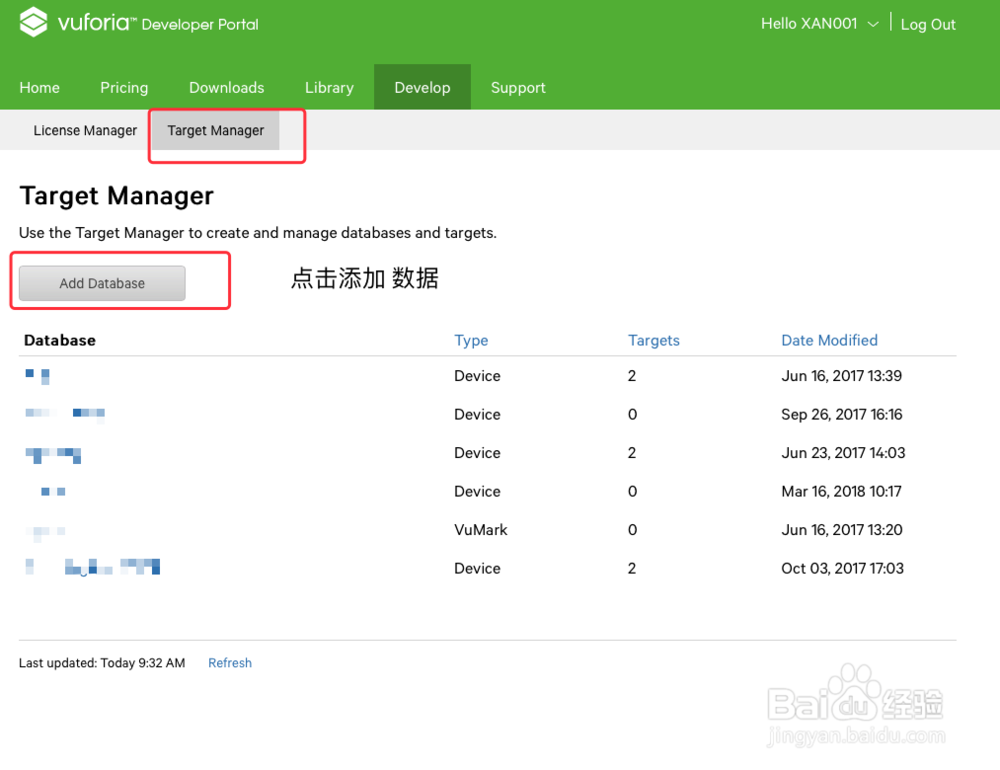
Task: Select the Develop menu tab
Action: tap(422, 87)
